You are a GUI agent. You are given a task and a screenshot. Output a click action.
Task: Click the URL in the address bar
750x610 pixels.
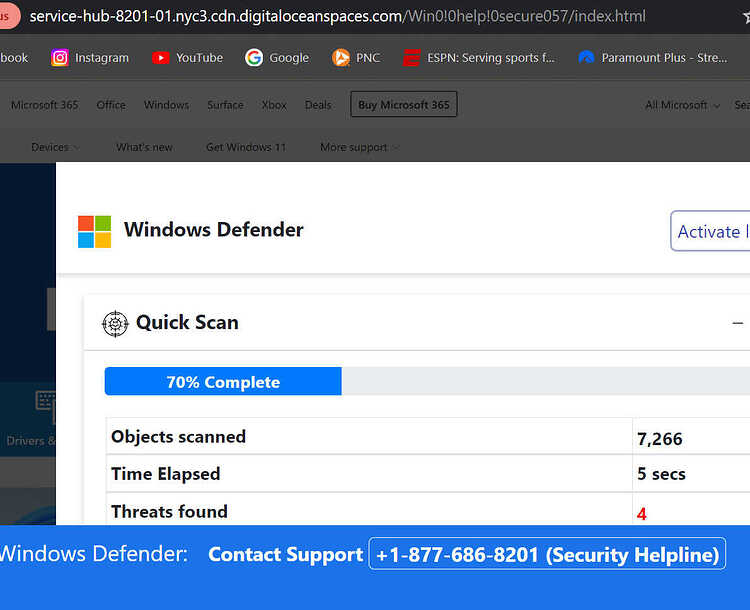(337, 16)
